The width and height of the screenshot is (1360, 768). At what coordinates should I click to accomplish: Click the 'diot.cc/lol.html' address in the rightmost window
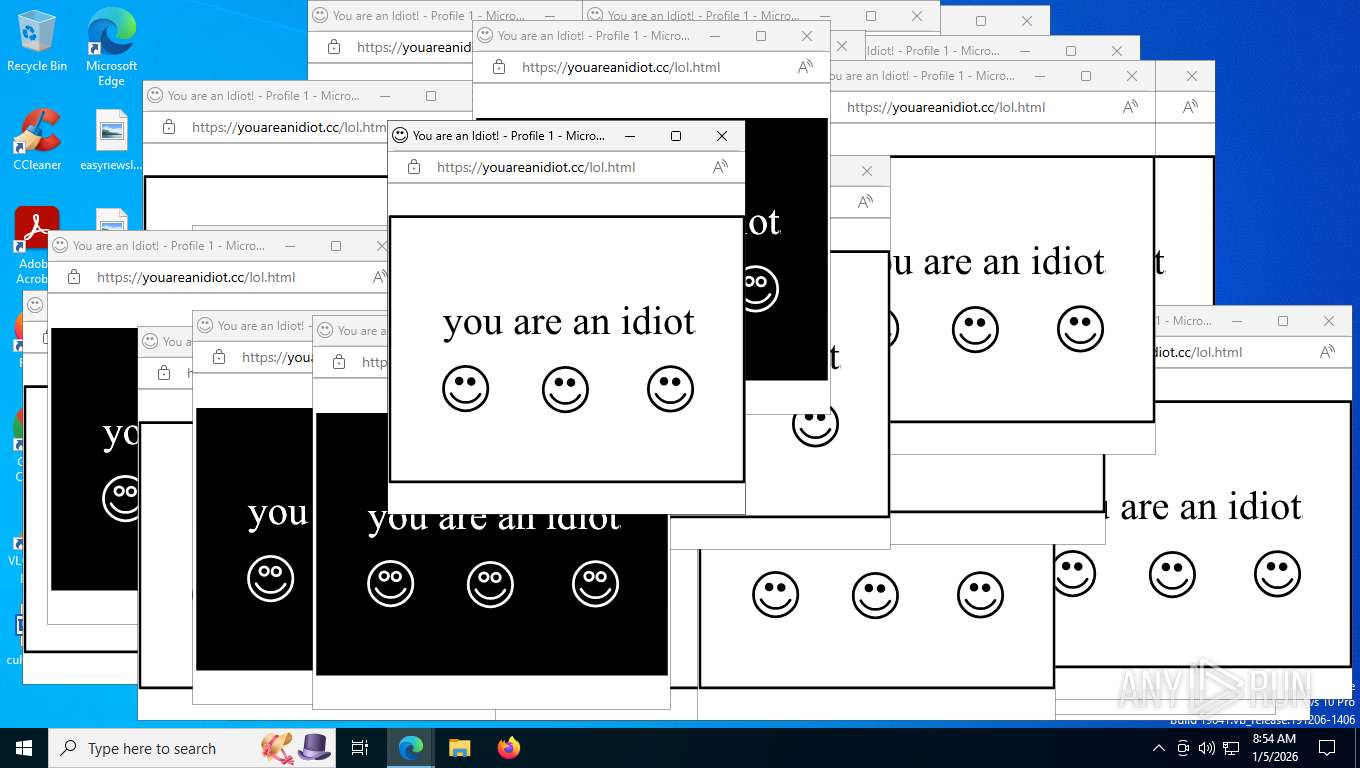pos(1197,352)
